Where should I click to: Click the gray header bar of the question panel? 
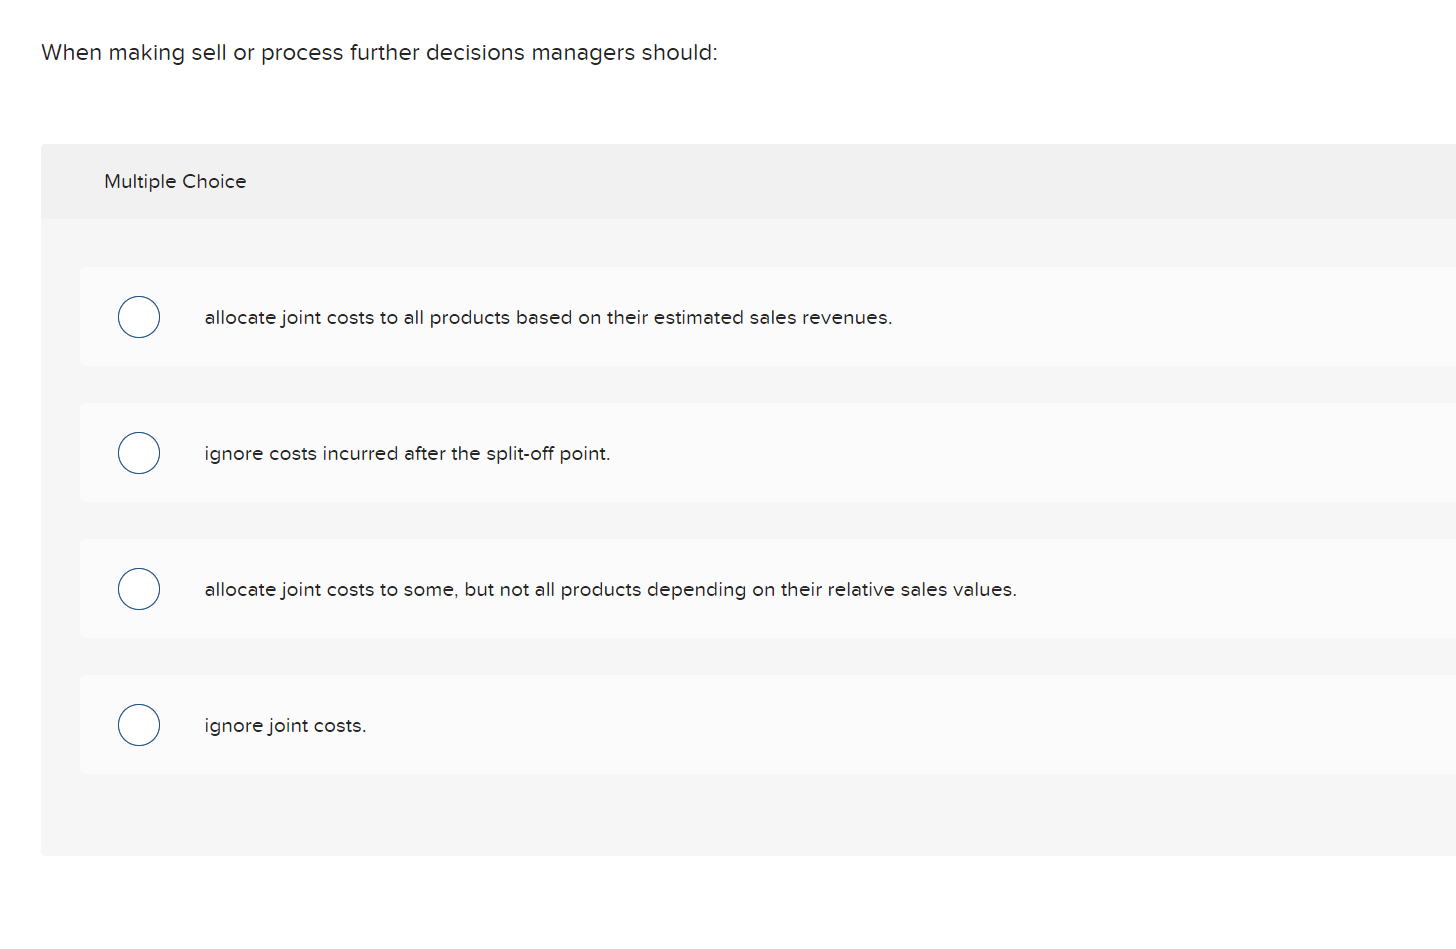coord(700,181)
